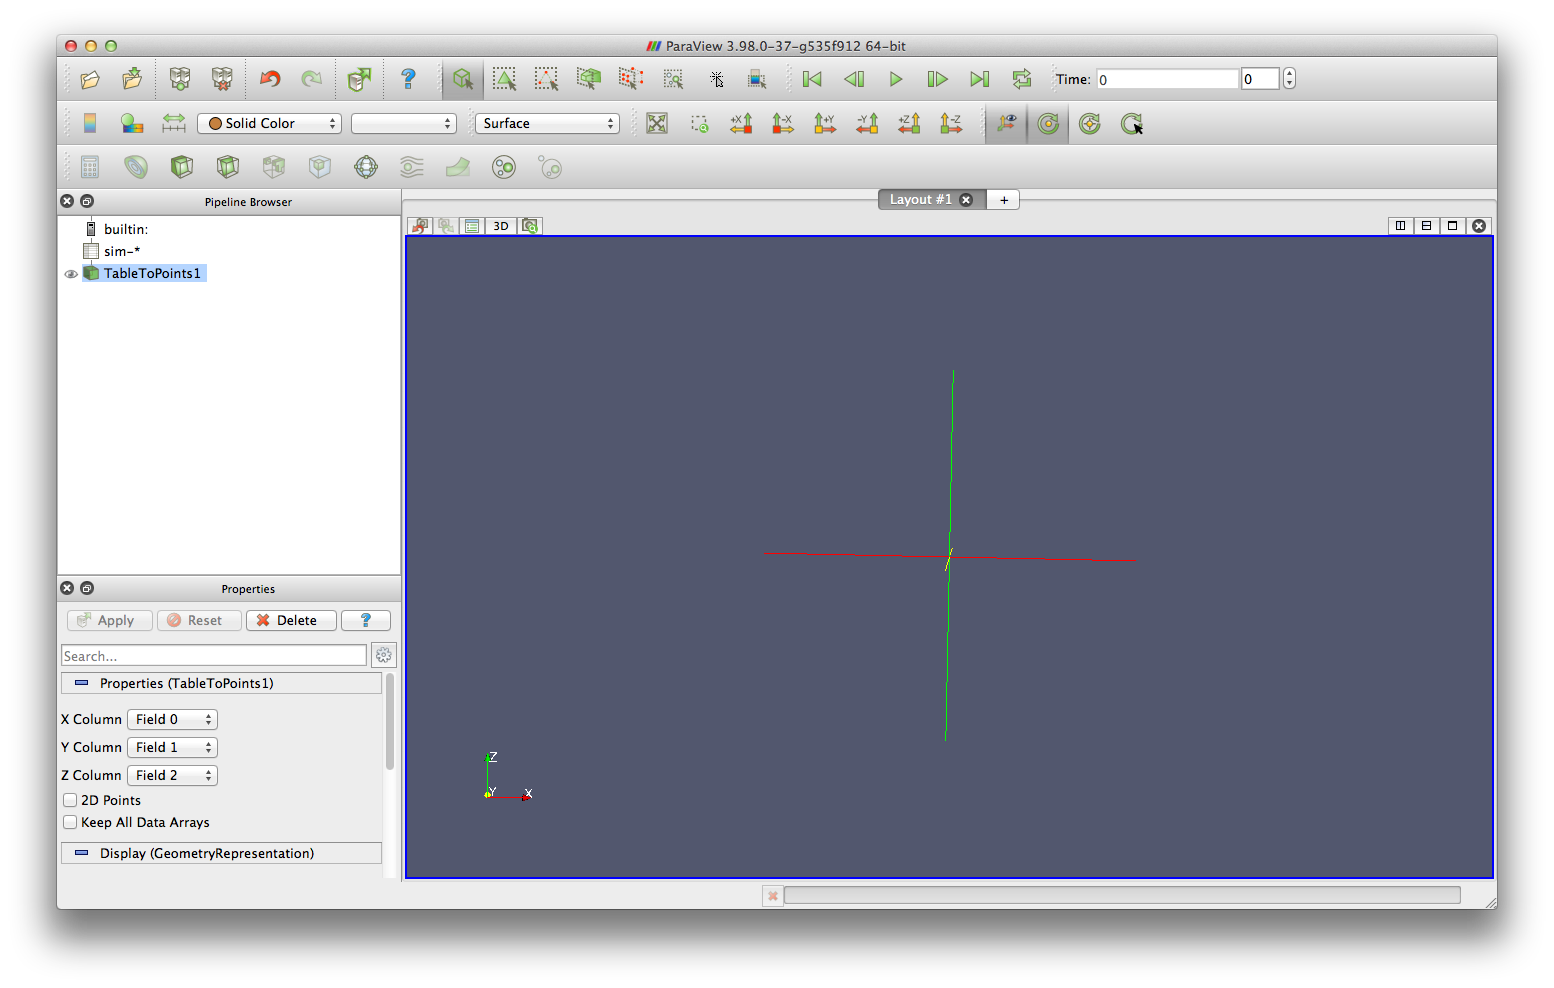Open the X Column dropdown
The height and width of the screenshot is (988, 1554).
coord(172,719)
